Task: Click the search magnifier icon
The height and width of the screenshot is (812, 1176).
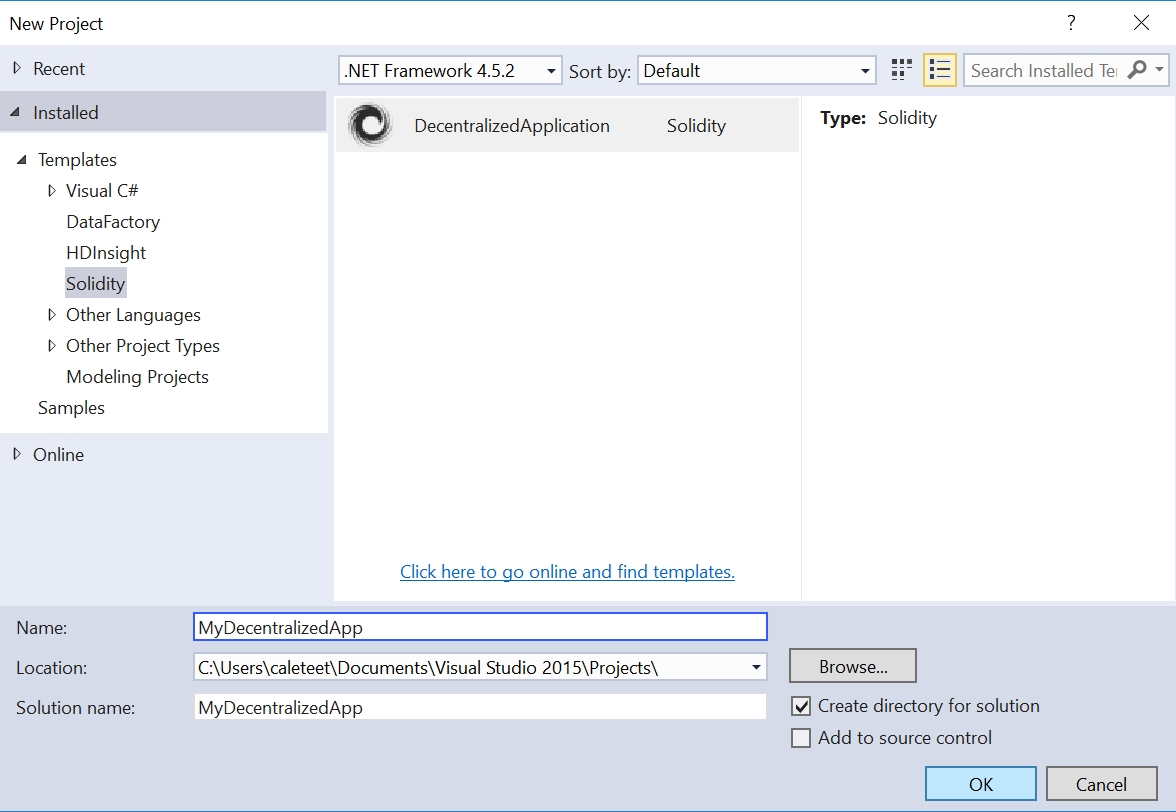Action: 1135,70
